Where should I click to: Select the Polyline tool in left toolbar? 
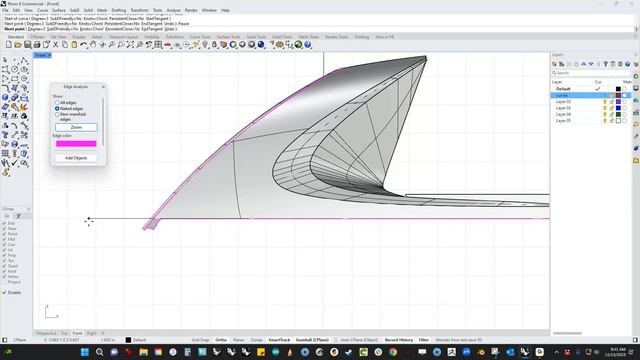coord(24,60)
